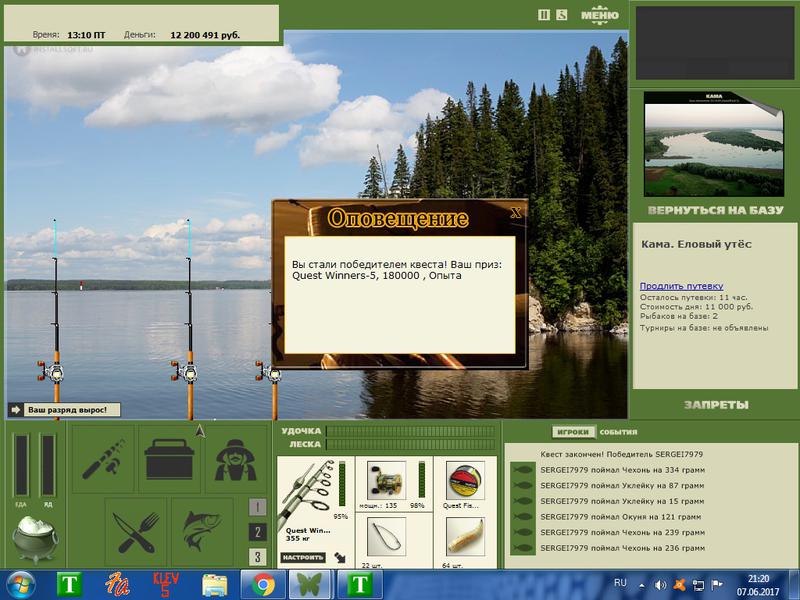Select rod slot 1
The width and height of the screenshot is (800, 600).
click(257, 507)
